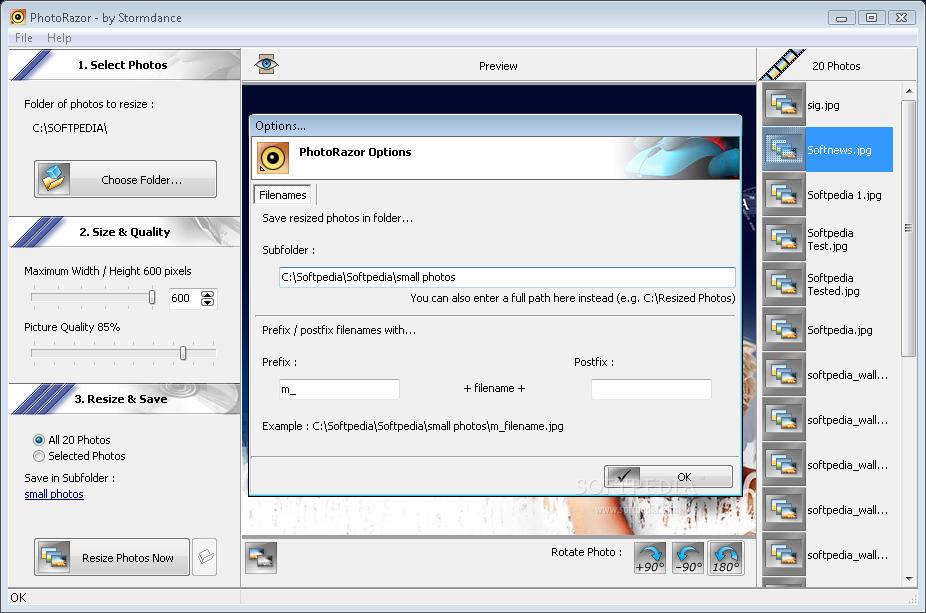Click the 2. Size & Quality header
Image resolution: width=926 pixels, height=613 pixels.
(125, 232)
